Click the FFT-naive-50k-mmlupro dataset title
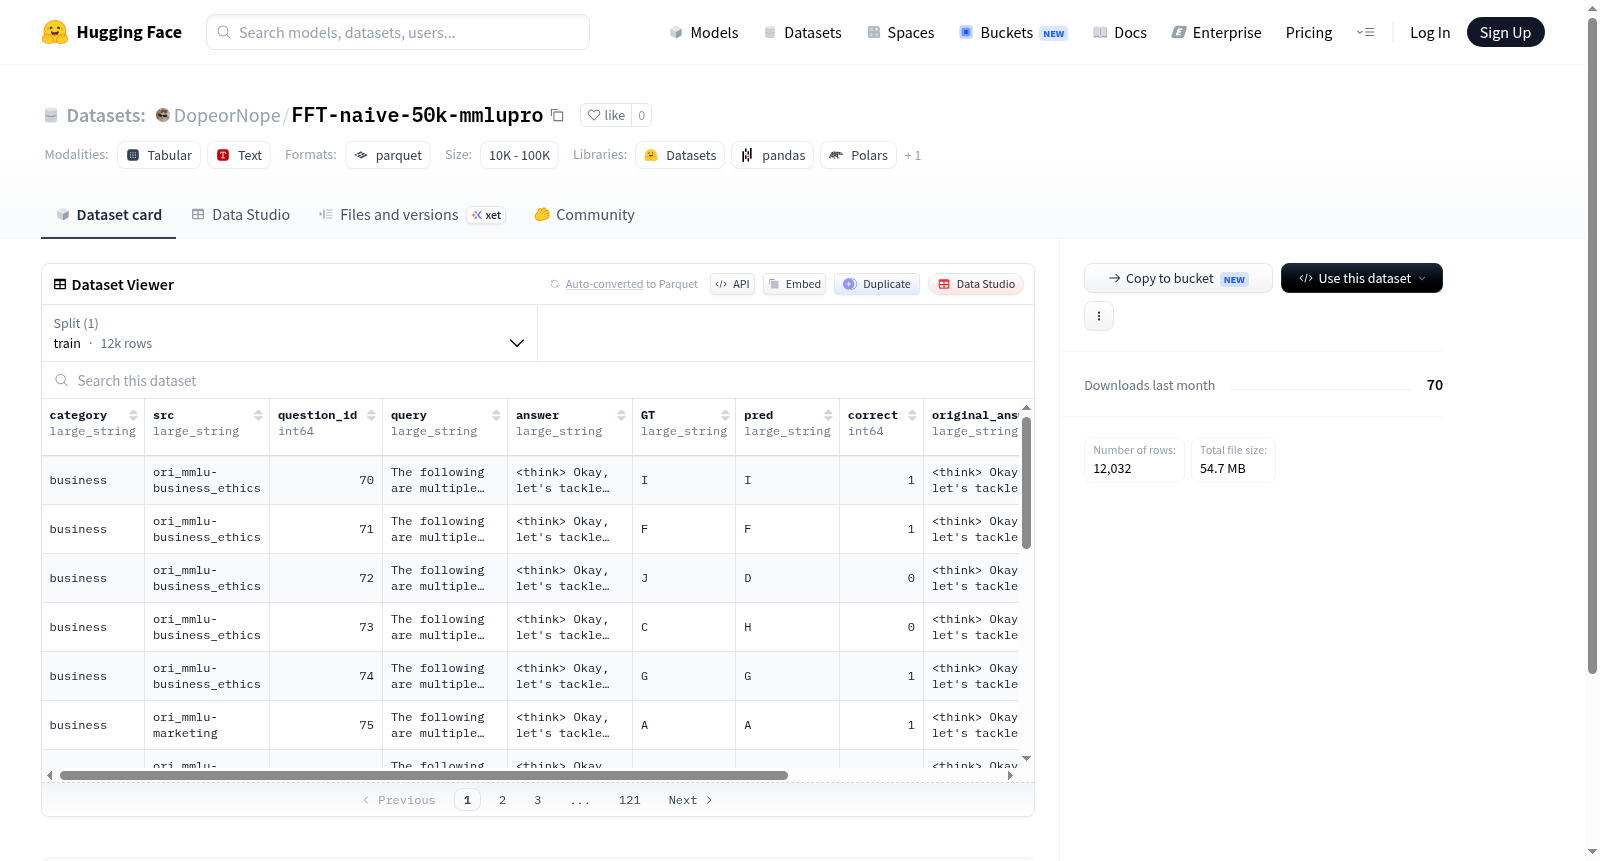This screenshot has height=861, width=1600. coord(417,115)
